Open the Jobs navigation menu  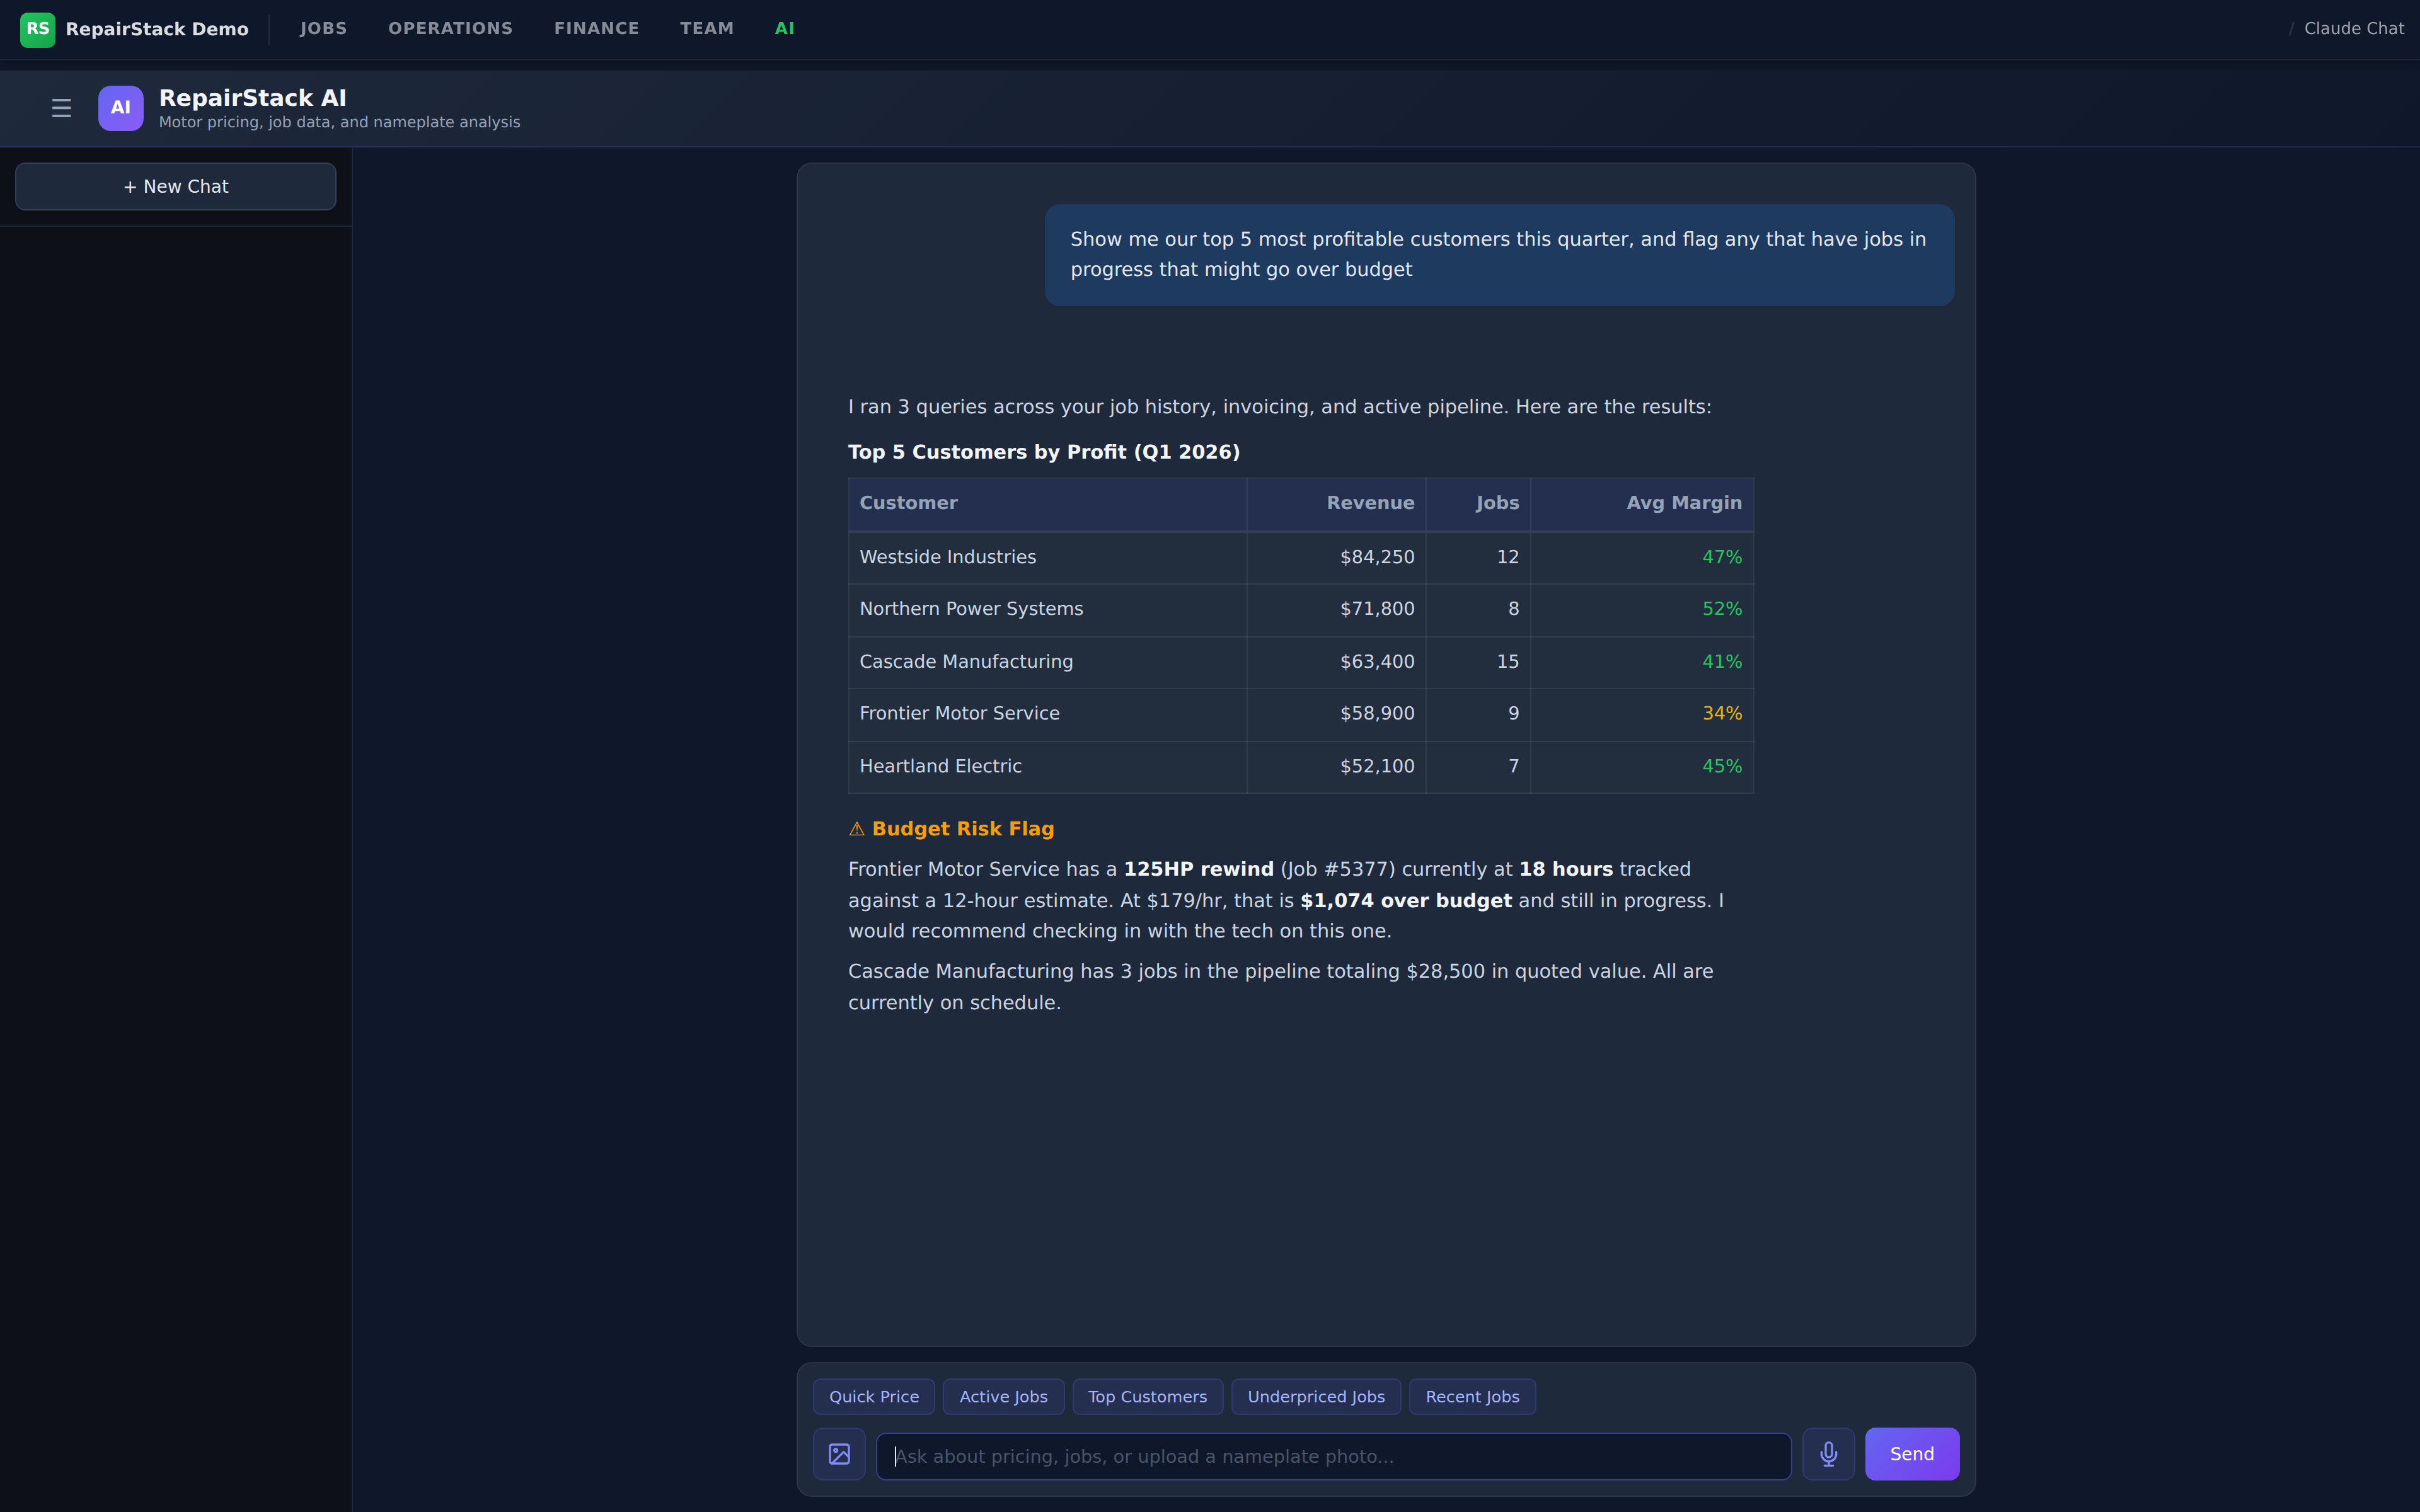pos(323,29)
